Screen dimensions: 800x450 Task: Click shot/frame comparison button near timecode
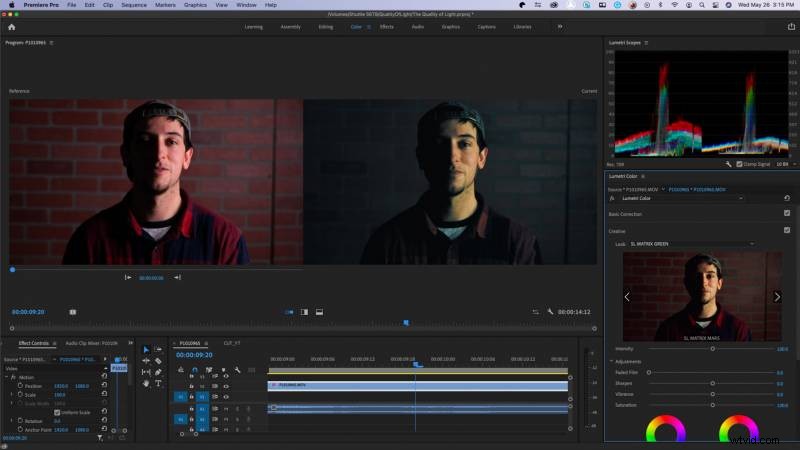pos(72,312)
